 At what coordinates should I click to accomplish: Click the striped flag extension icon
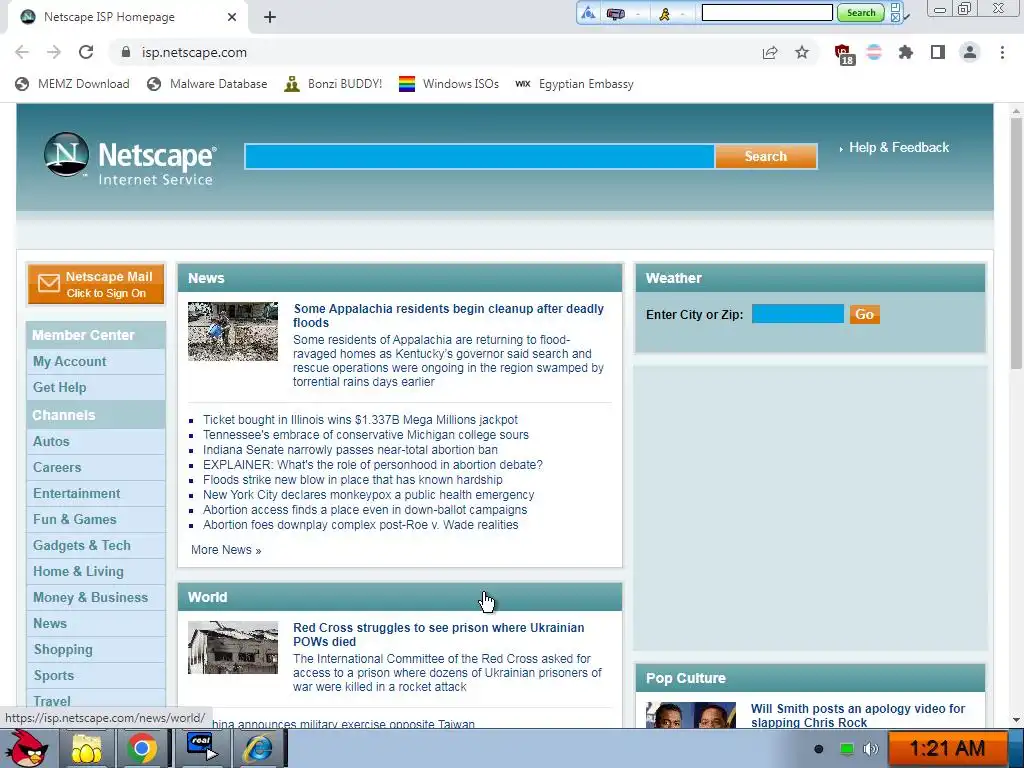click(874, 52)
